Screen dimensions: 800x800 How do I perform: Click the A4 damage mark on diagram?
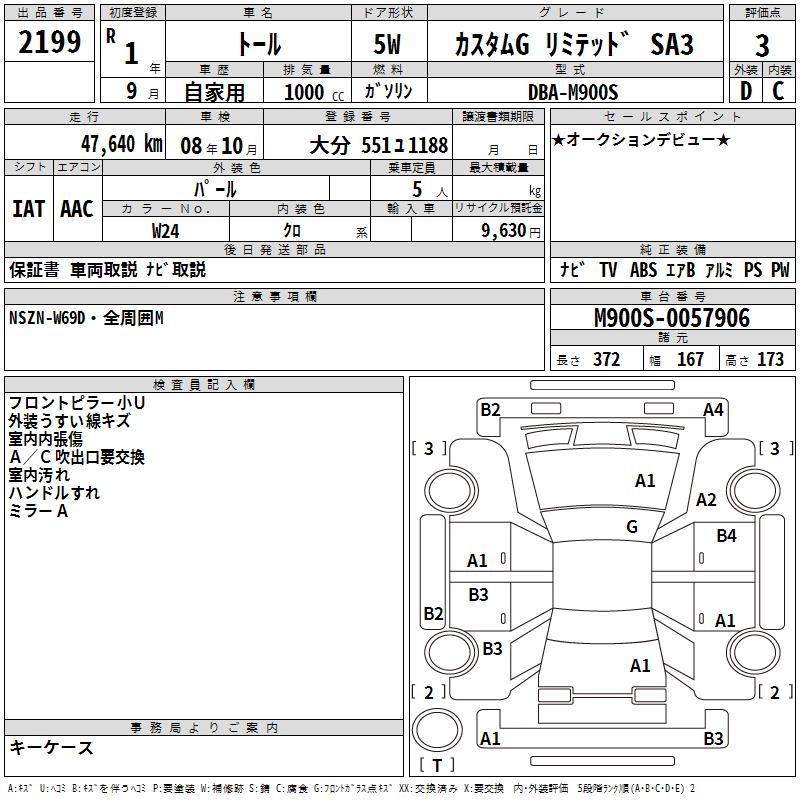tap(713, 410)
